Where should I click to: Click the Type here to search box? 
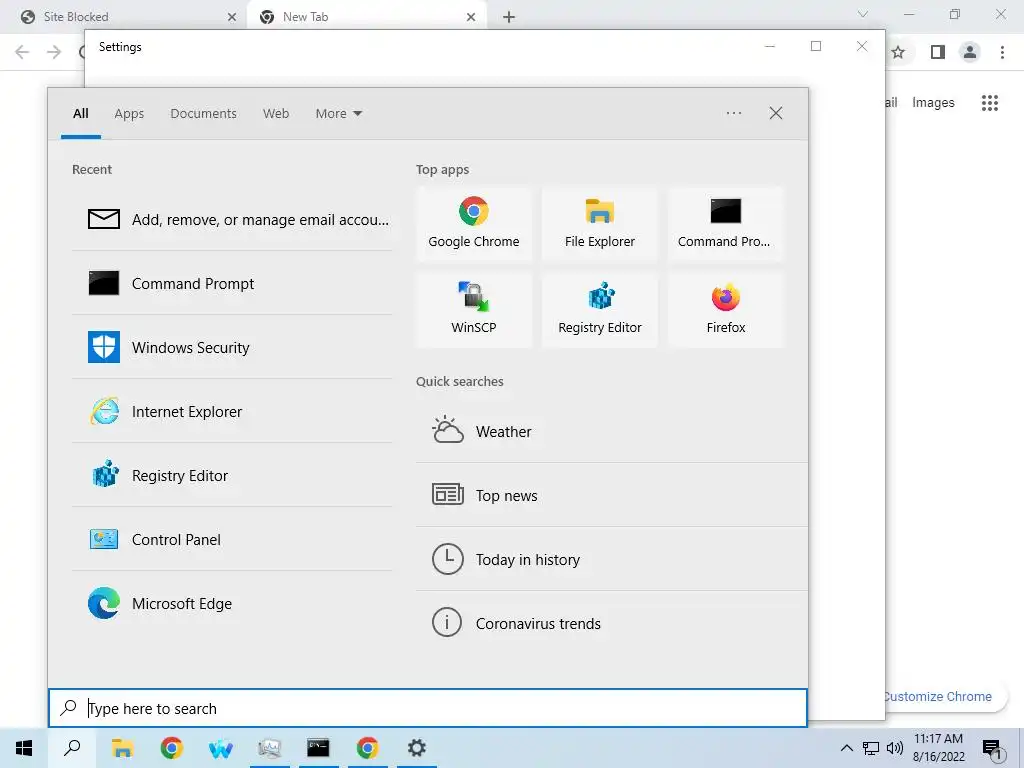[x=428, y=708]
